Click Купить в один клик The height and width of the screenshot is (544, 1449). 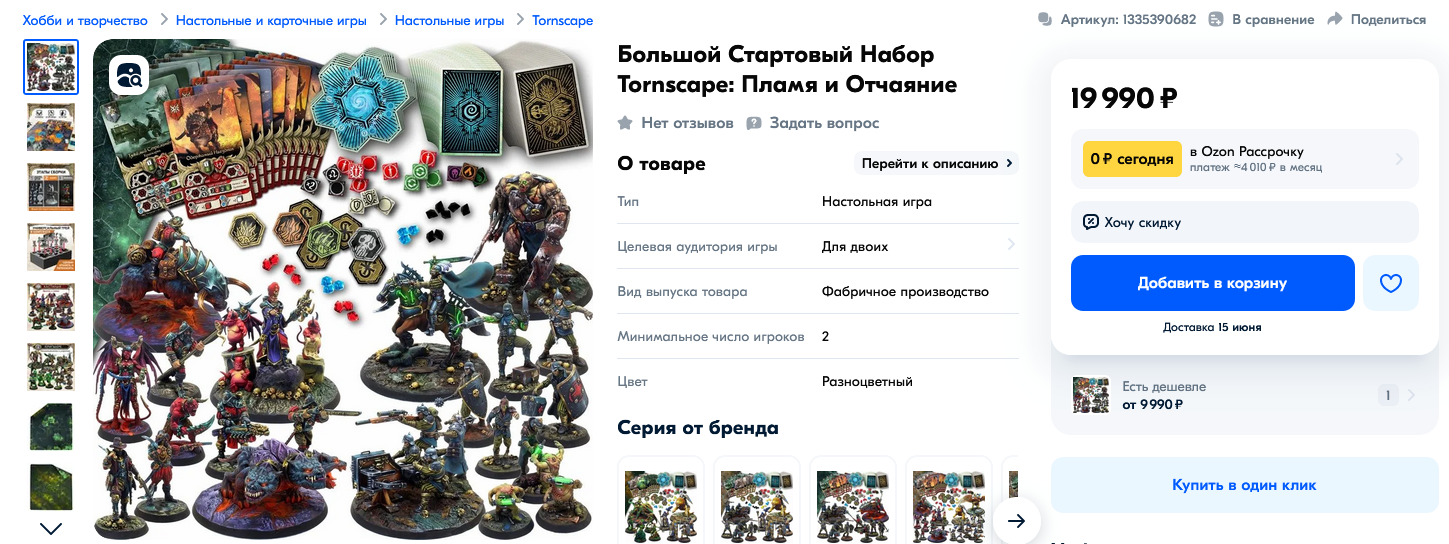[x=1244, y=485]
